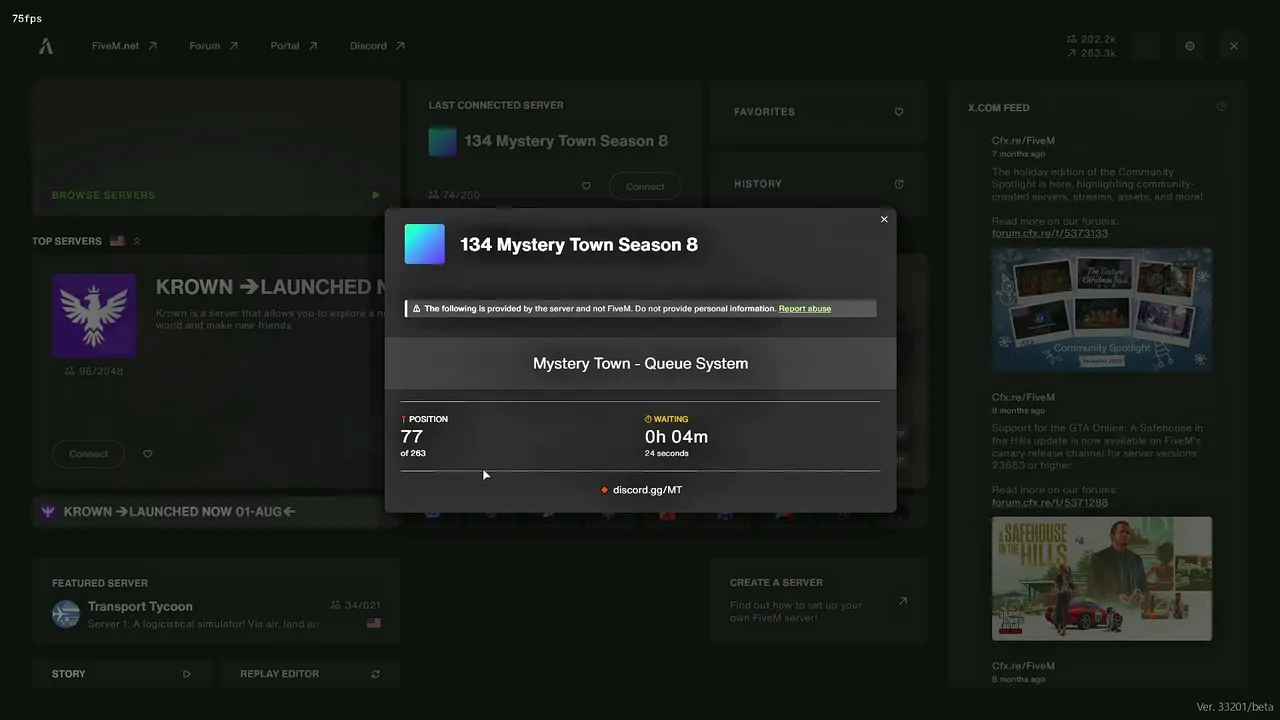
Task: Click the Ver. 33201/beta version label
Action: (x=1235, y=707)
